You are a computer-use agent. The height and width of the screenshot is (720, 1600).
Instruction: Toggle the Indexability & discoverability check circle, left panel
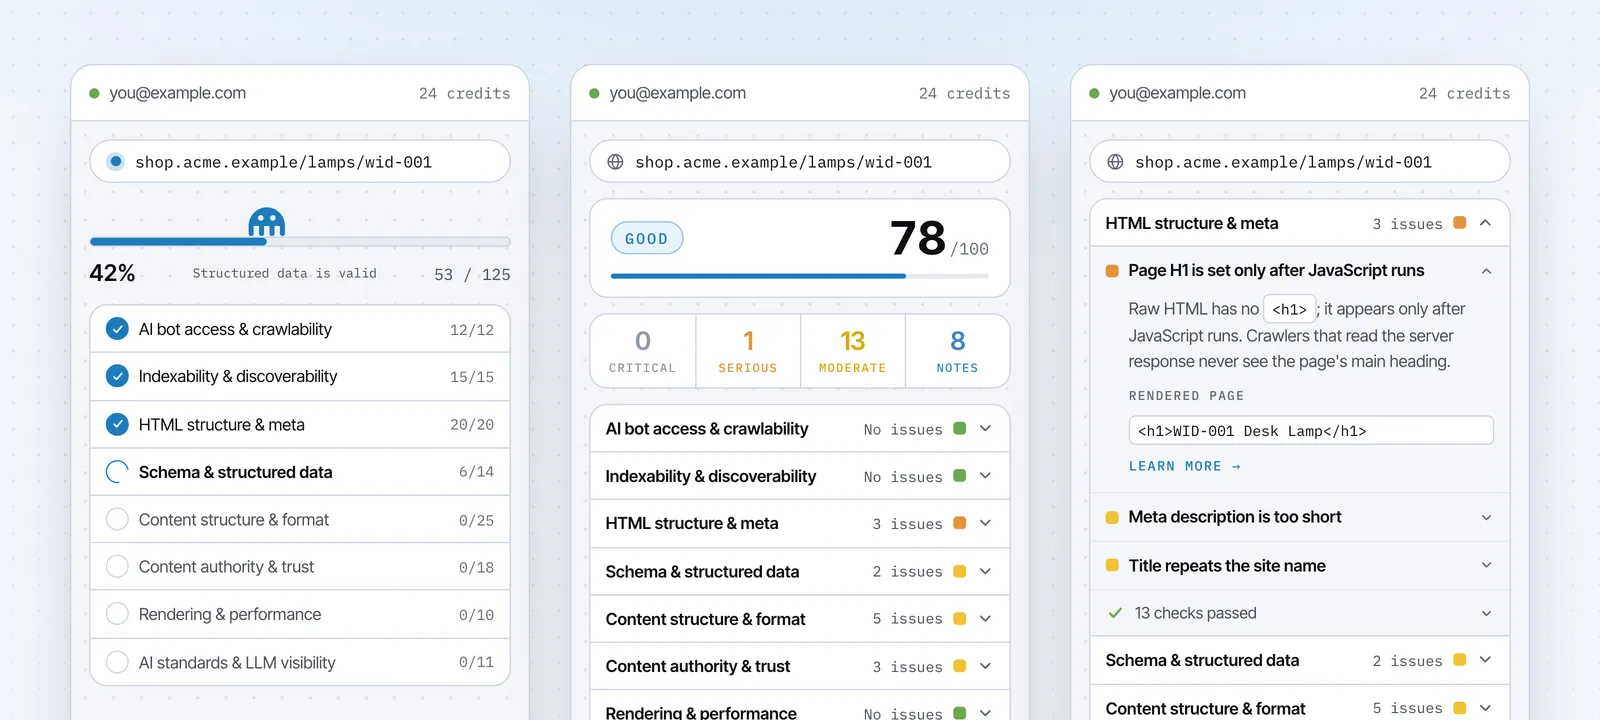pyautogui.click(x=117, y=376)
